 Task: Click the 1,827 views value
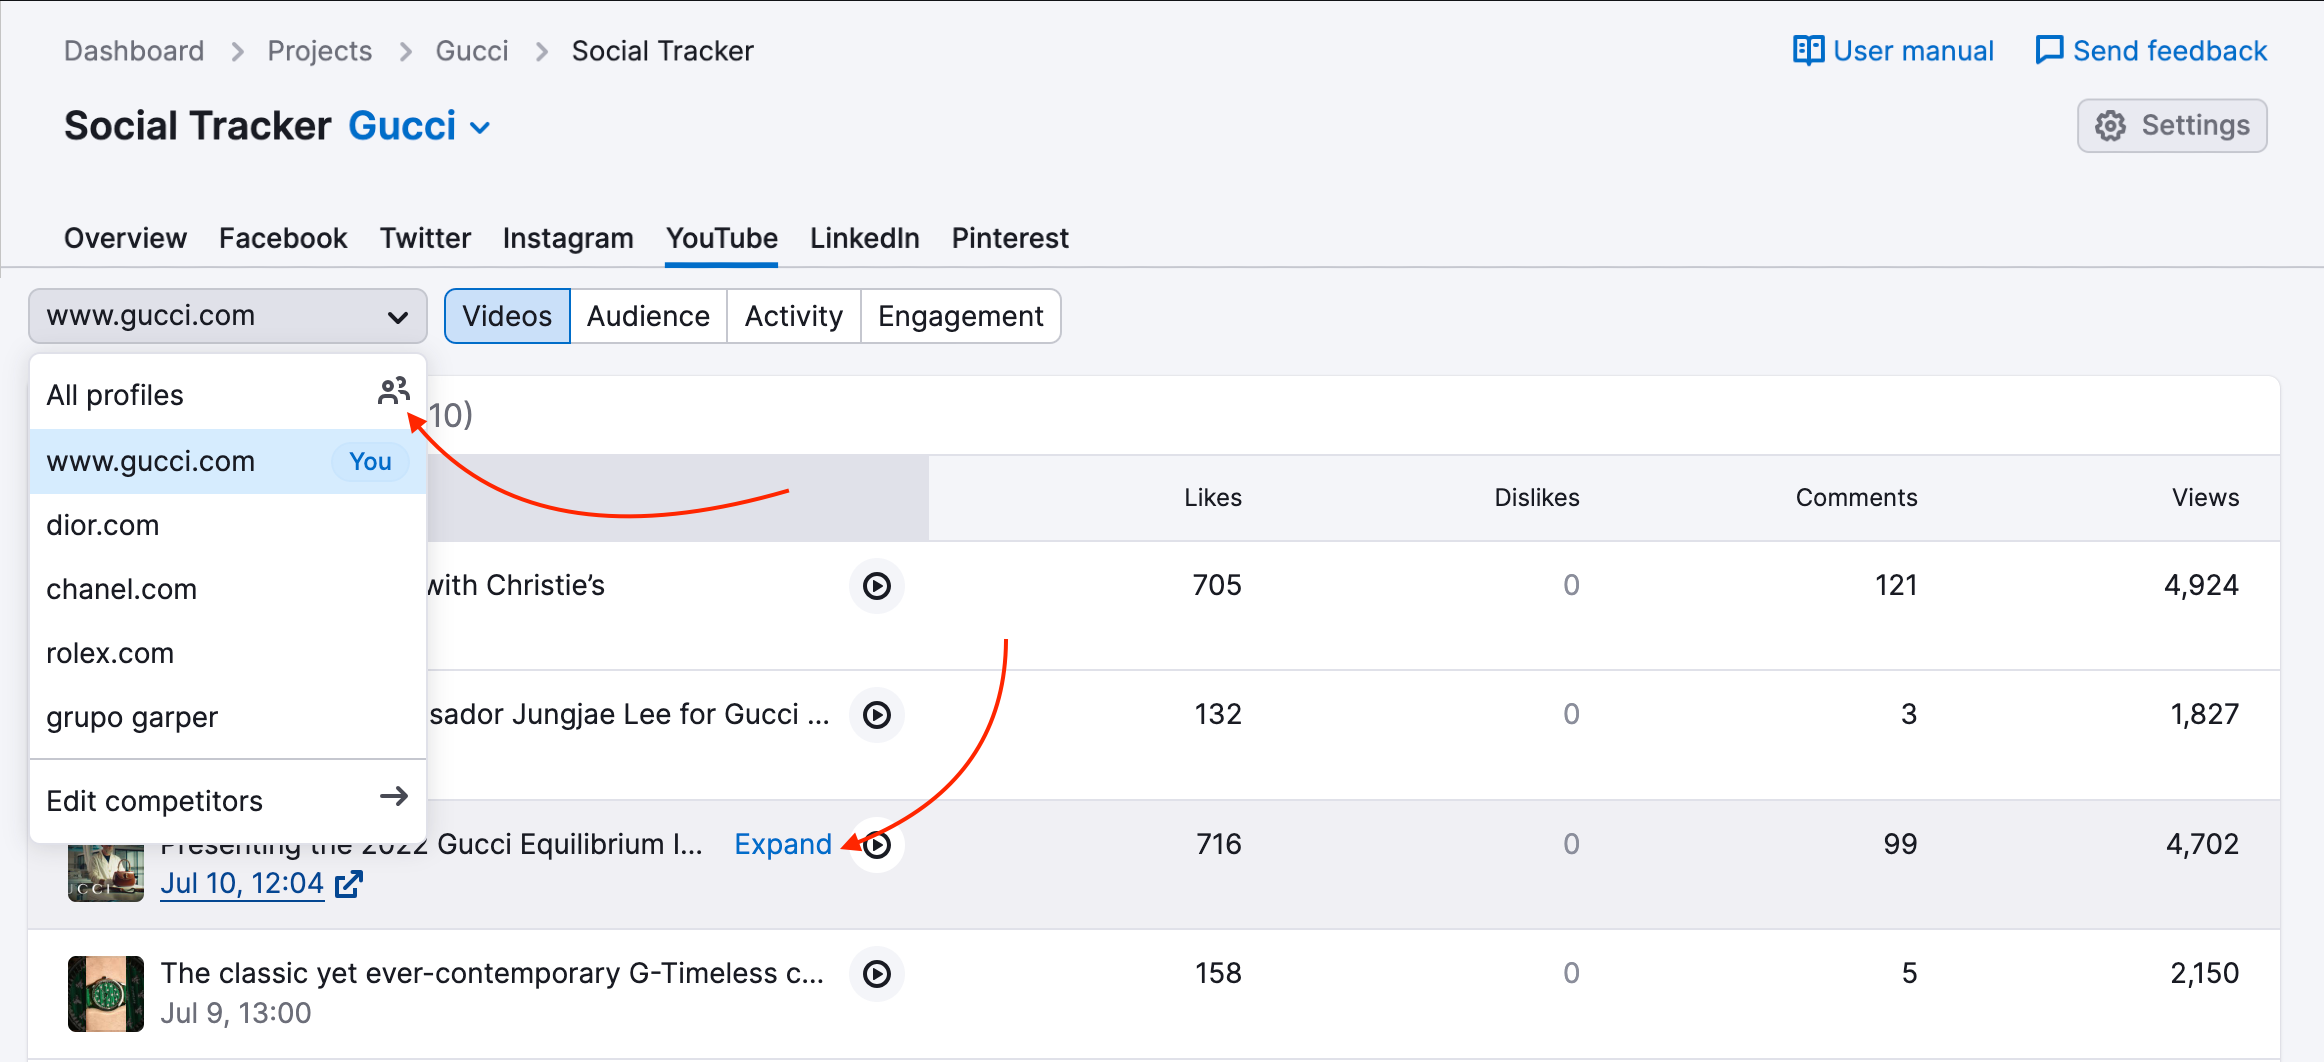2204,714
